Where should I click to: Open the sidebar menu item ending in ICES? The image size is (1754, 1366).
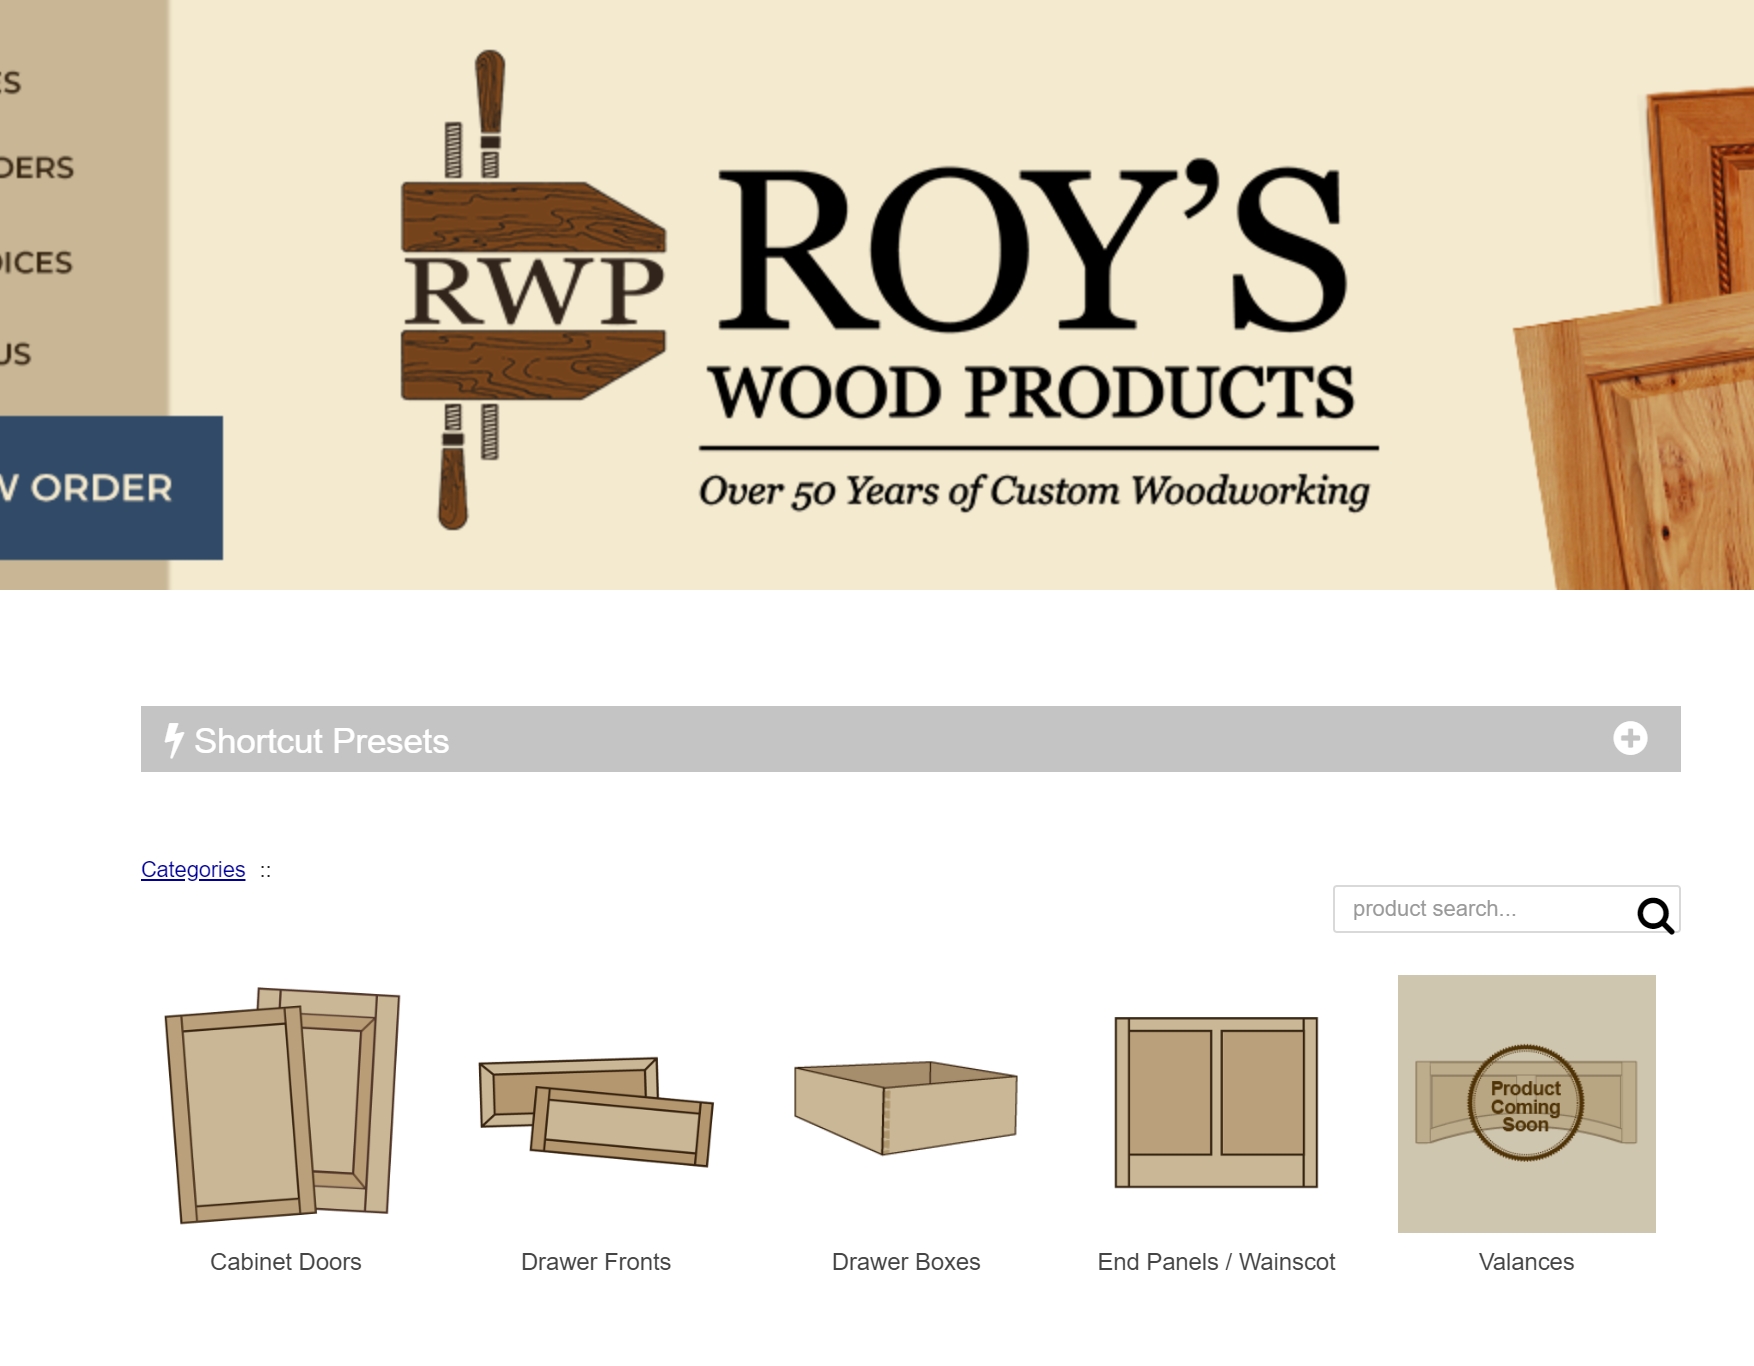click(37, 262)
